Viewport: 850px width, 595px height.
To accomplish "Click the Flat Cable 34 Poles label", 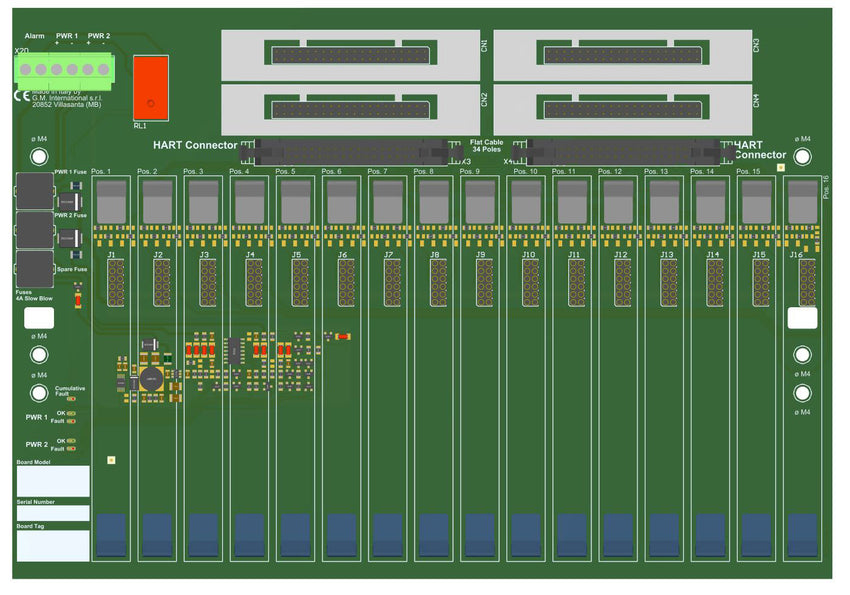I will pos(486,146).
